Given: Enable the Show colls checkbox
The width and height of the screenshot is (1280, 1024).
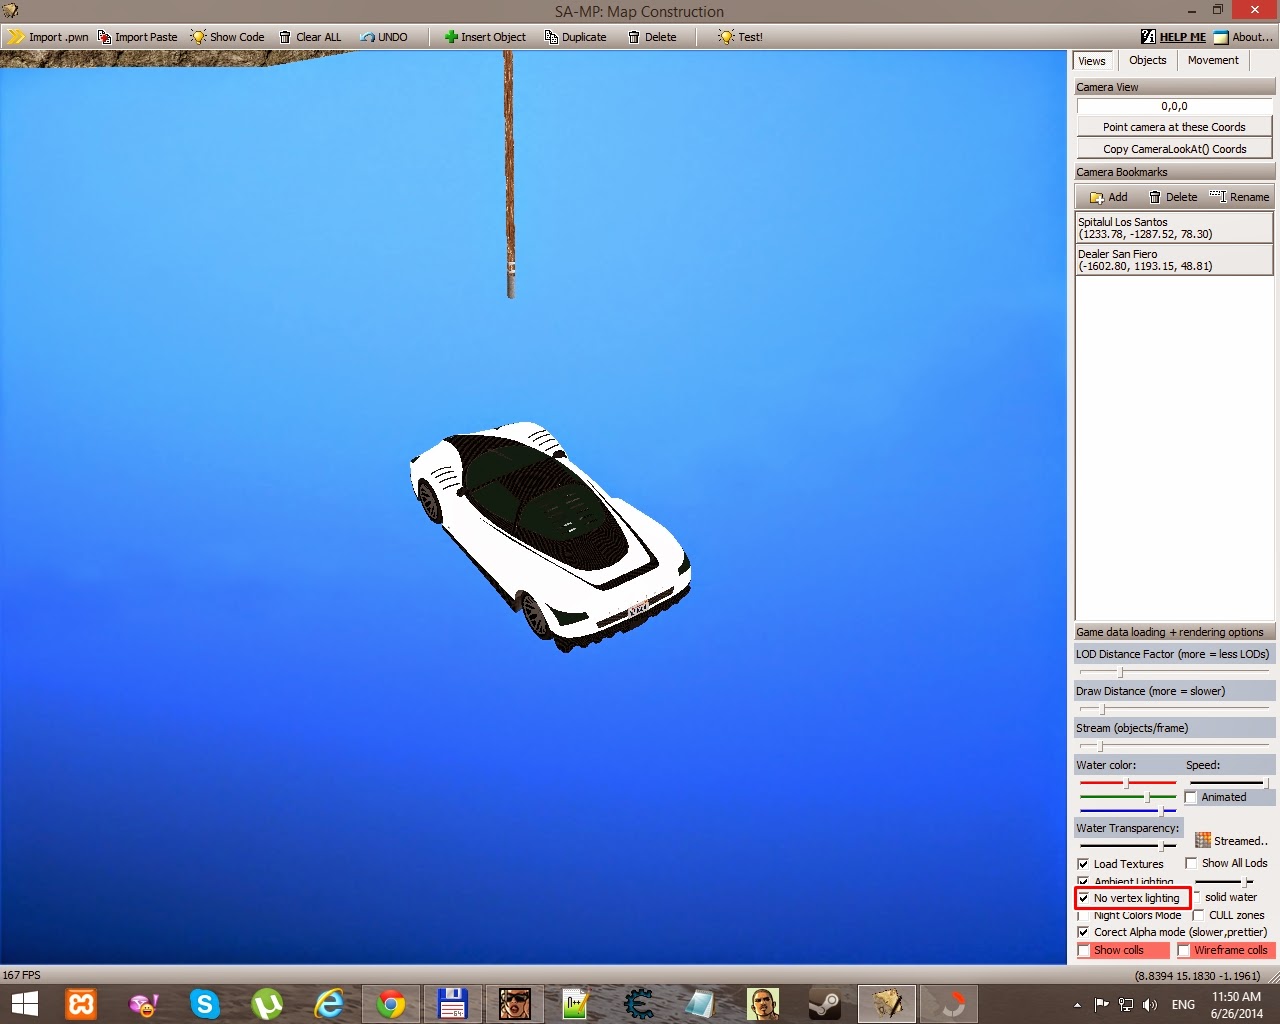Looking at the screenshot, I should point(1083,950).
